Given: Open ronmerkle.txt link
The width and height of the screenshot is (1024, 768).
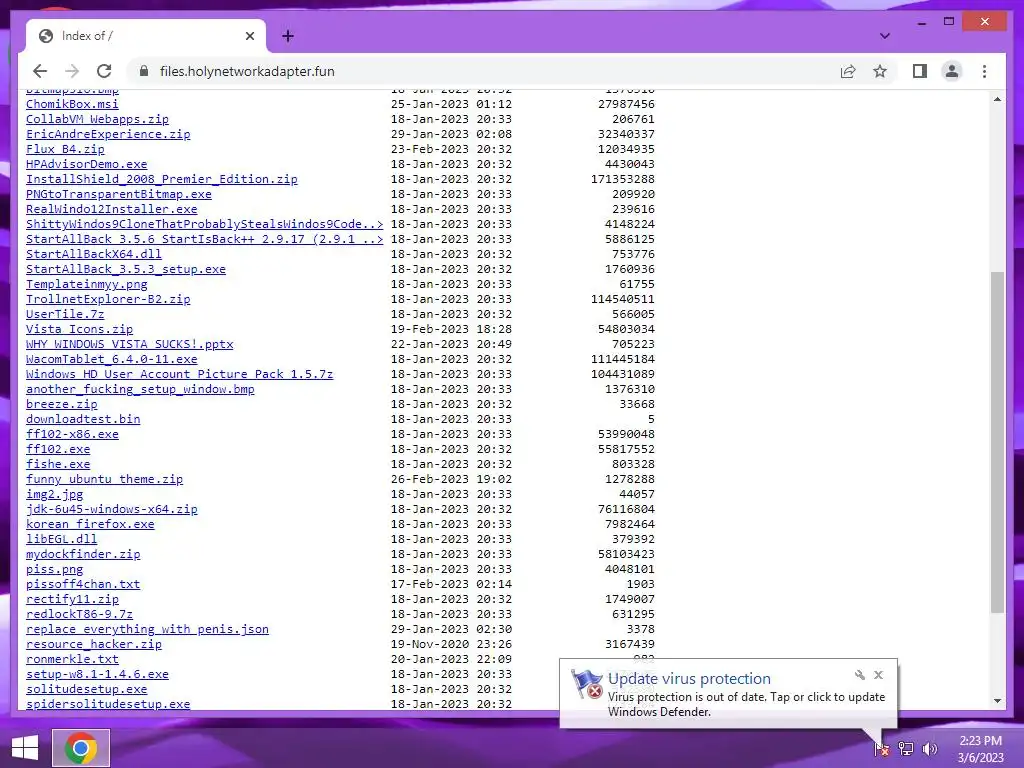Looking at the screenshot, I should [72, 660].
